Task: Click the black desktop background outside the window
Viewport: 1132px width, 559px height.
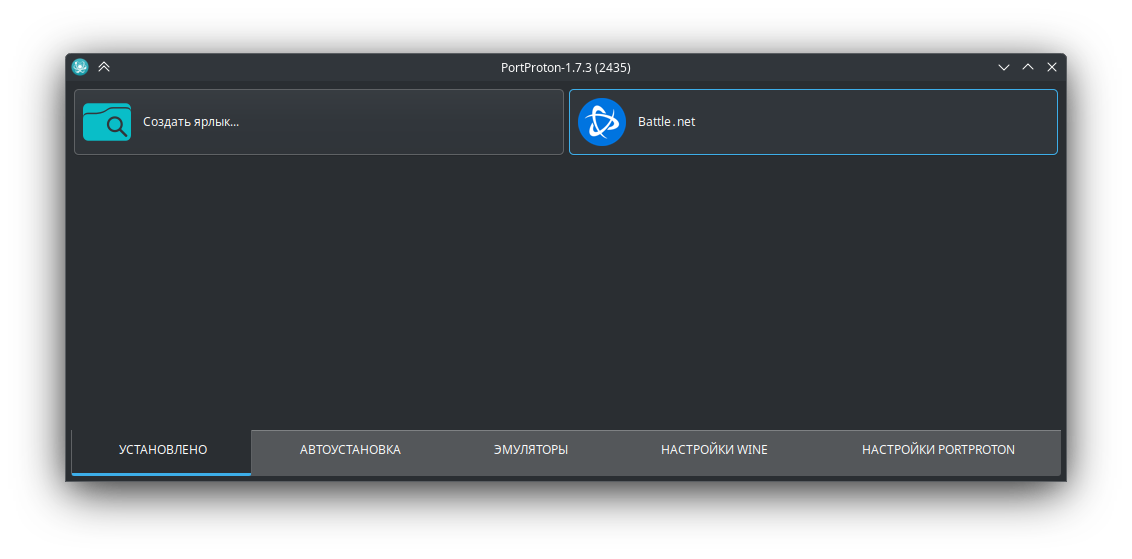Action: pos(565,520)
